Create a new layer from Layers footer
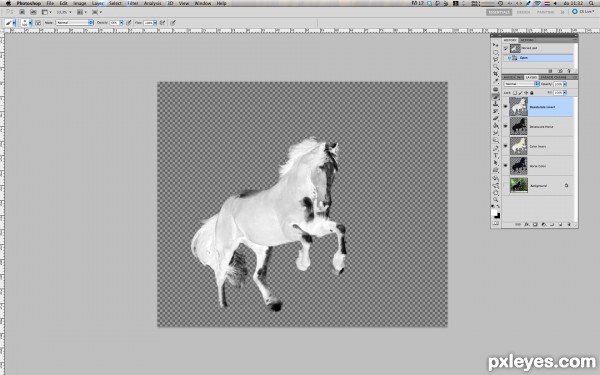Image resolution: width=600 pixels, height=375 pixels. [560, 225]
